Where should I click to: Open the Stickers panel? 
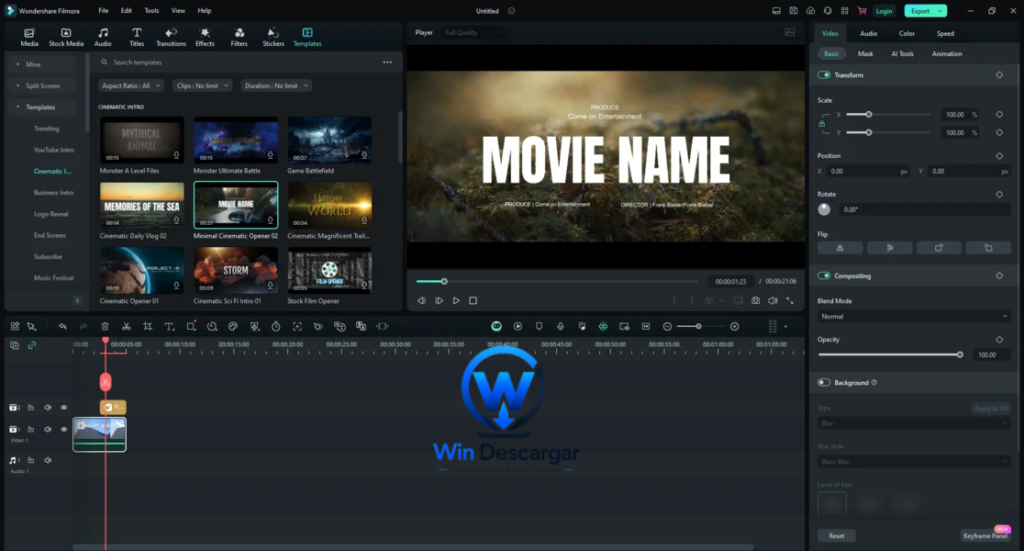(x=273, y=37)
